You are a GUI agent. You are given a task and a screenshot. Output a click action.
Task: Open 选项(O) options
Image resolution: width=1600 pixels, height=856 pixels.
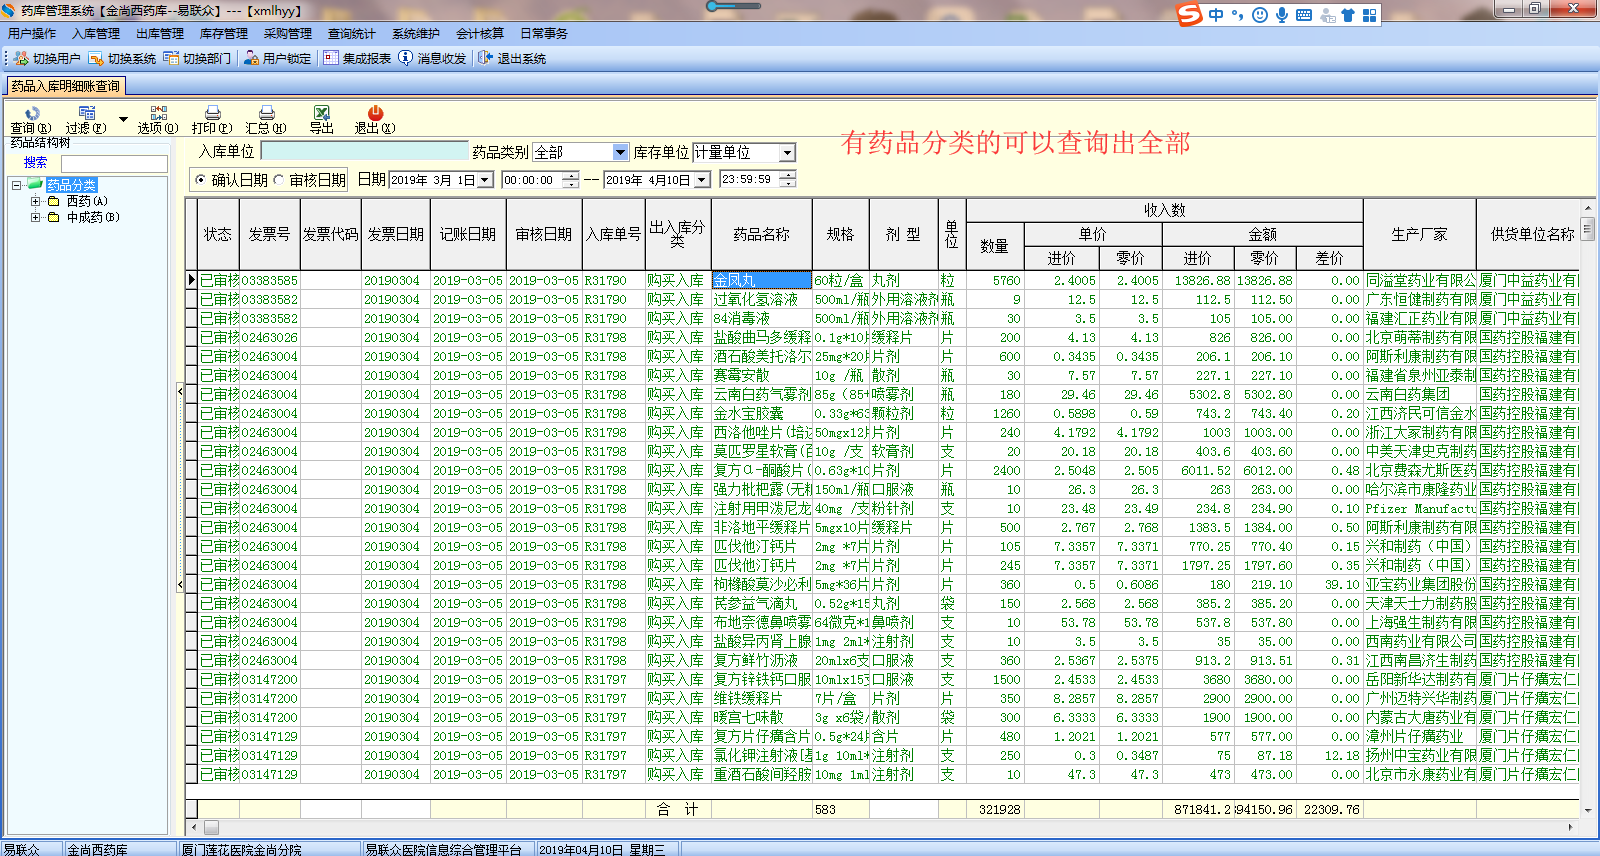click(158, 120)
